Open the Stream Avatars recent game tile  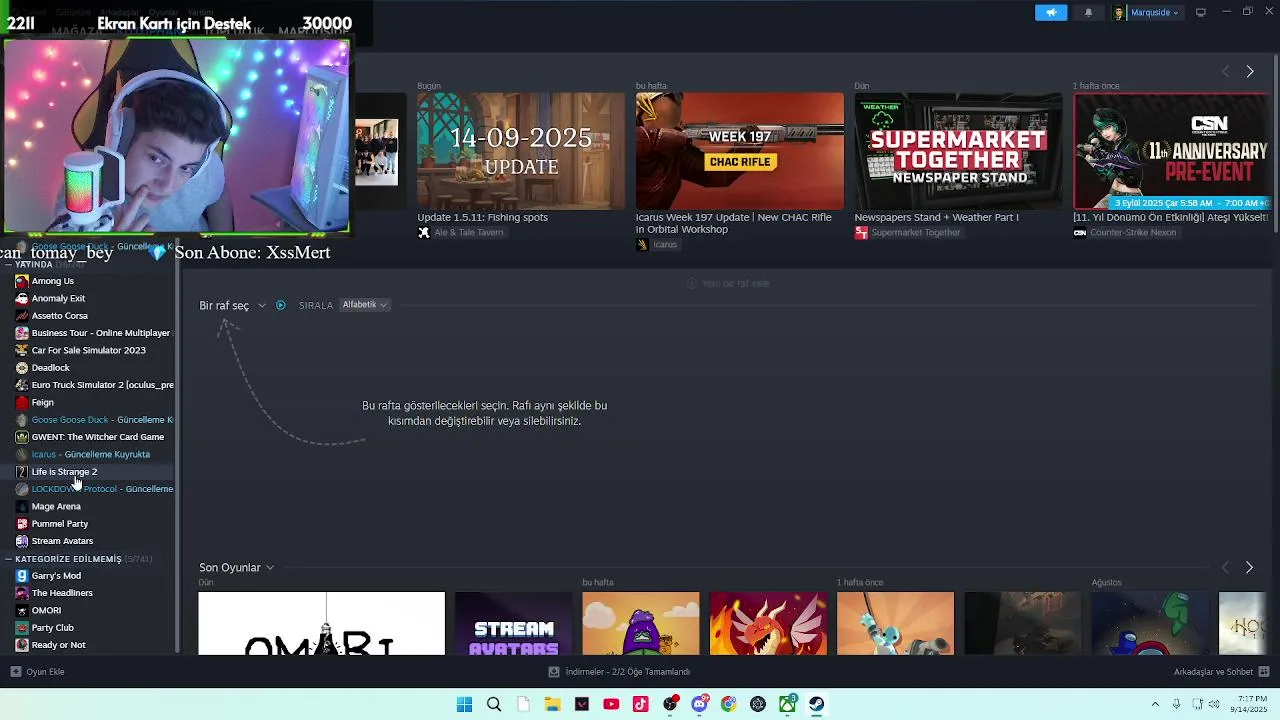point(513,623)
